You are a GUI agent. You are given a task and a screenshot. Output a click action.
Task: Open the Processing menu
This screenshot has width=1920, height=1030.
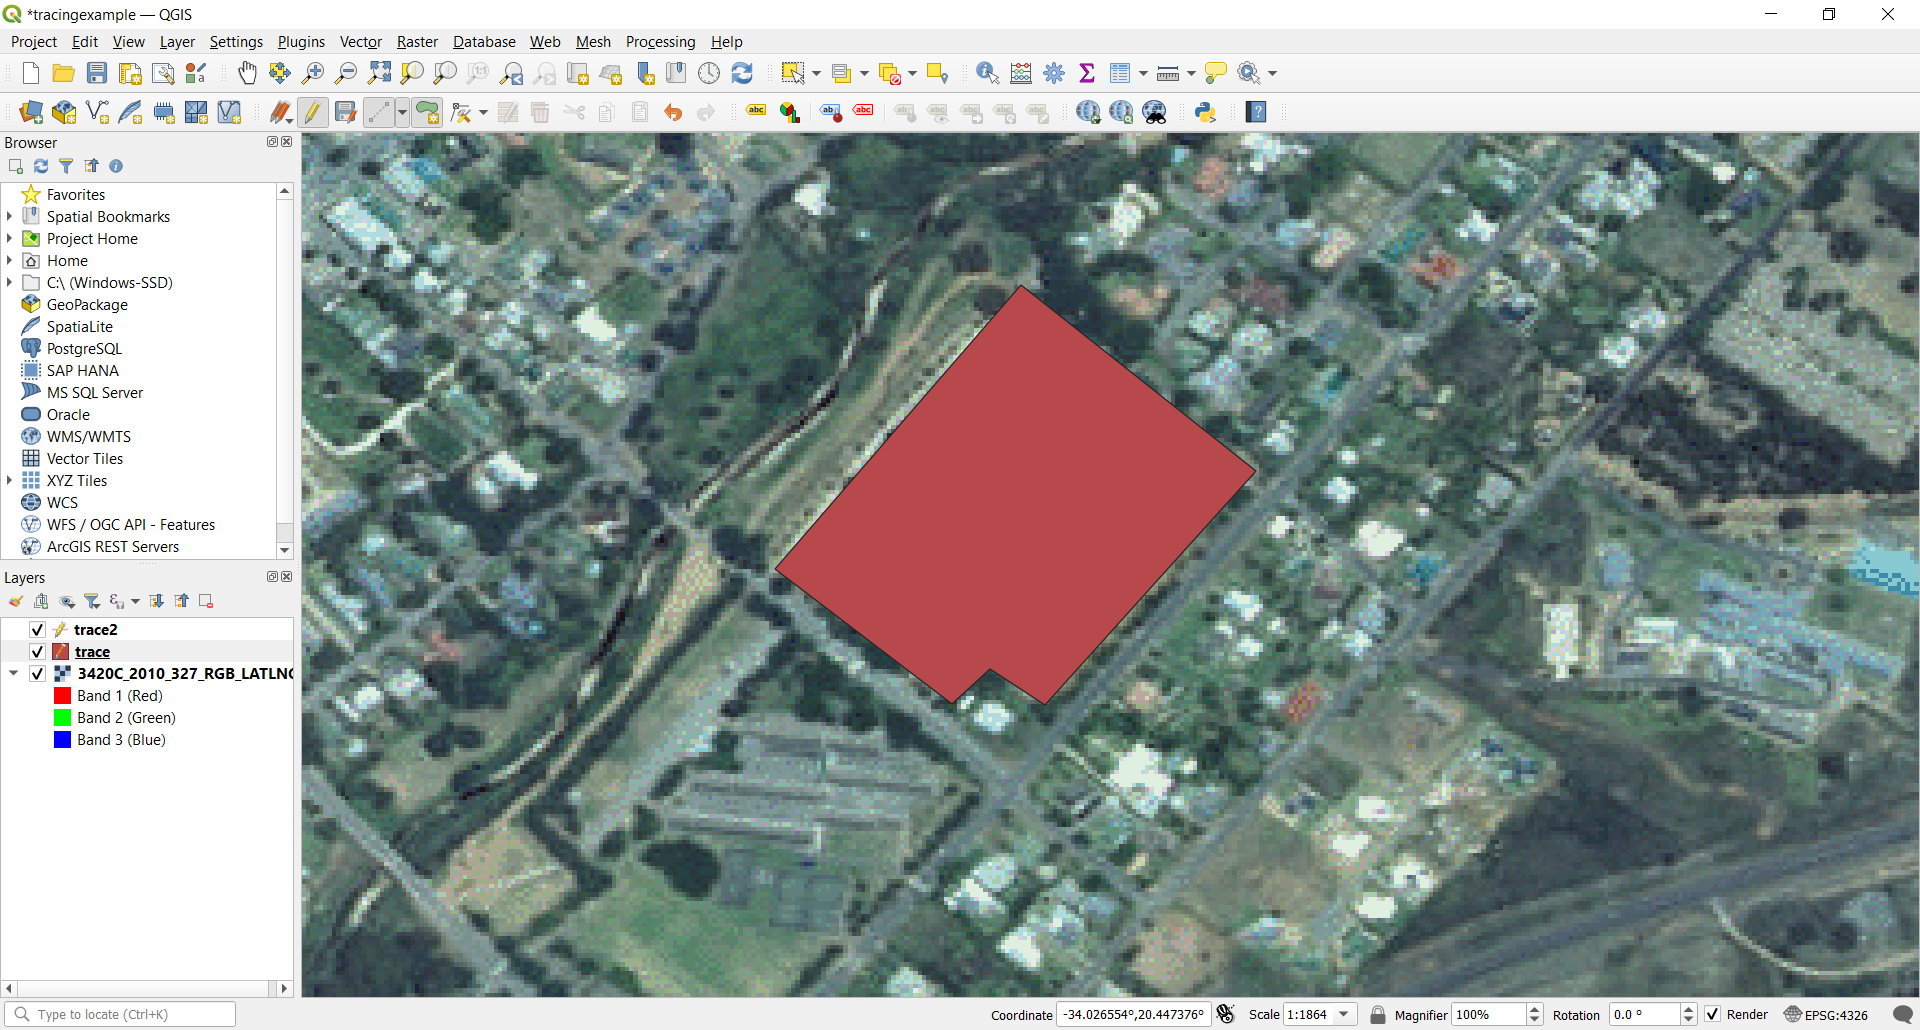click(x=660, y=41)
